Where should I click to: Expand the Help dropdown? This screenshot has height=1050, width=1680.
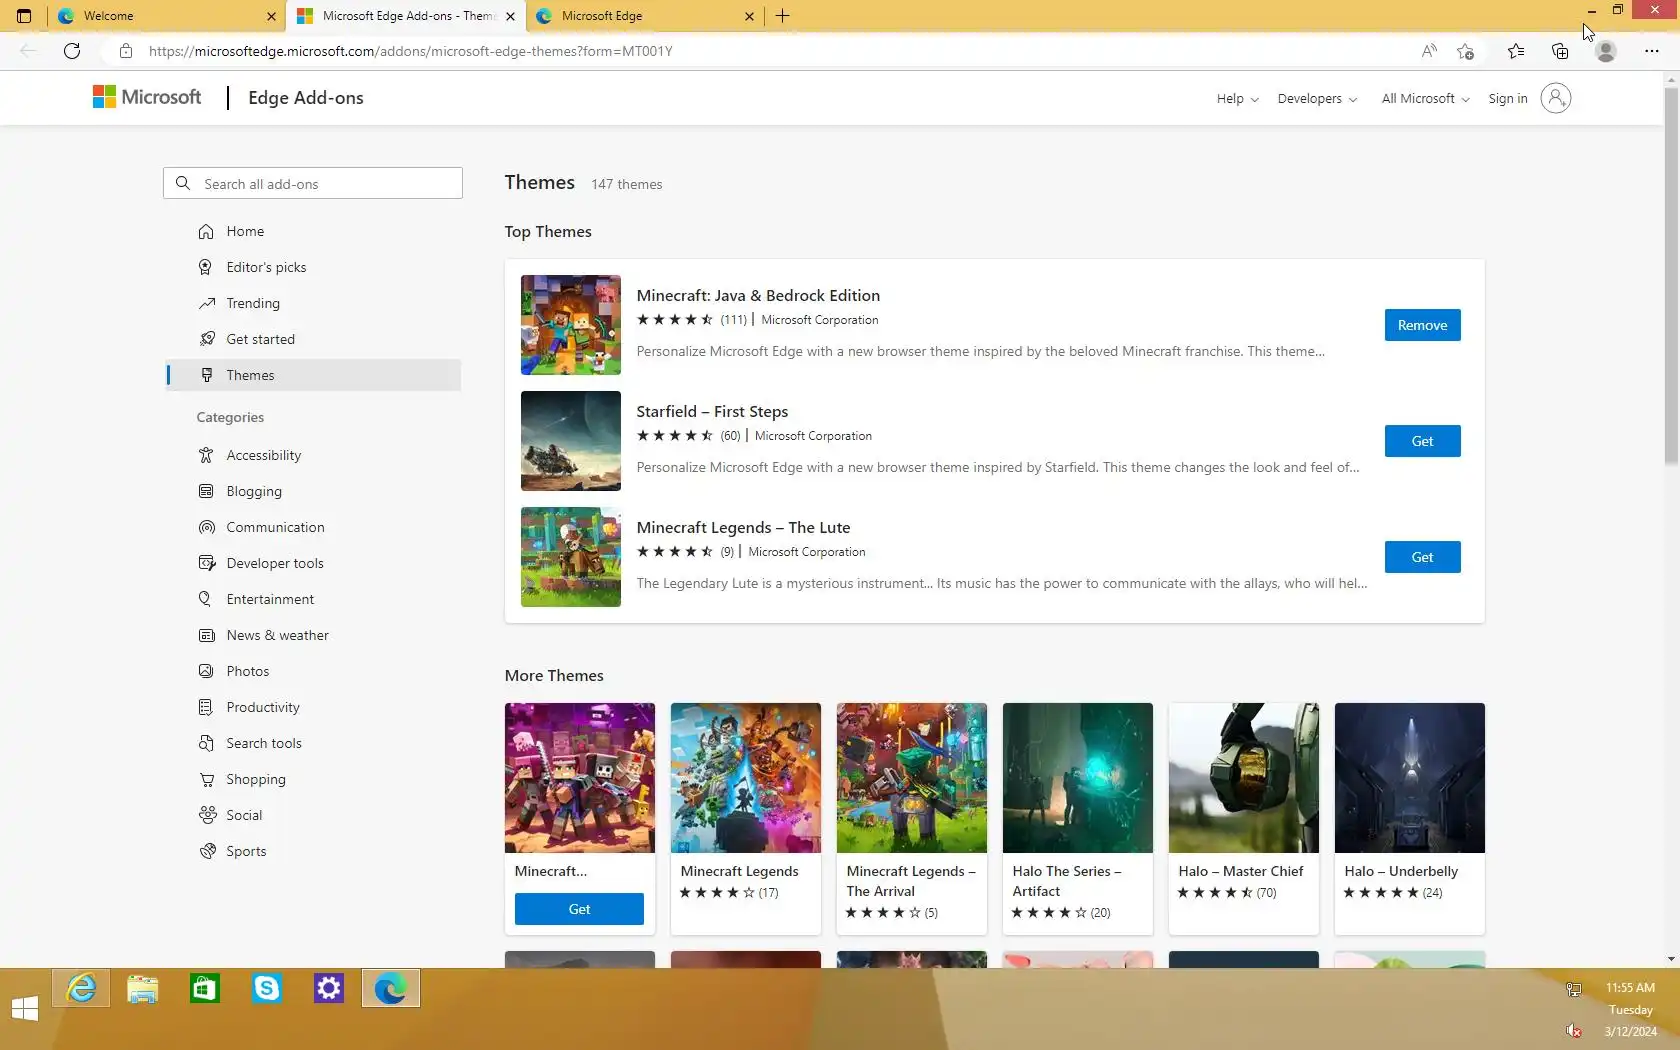click(x=1238, y=98)
